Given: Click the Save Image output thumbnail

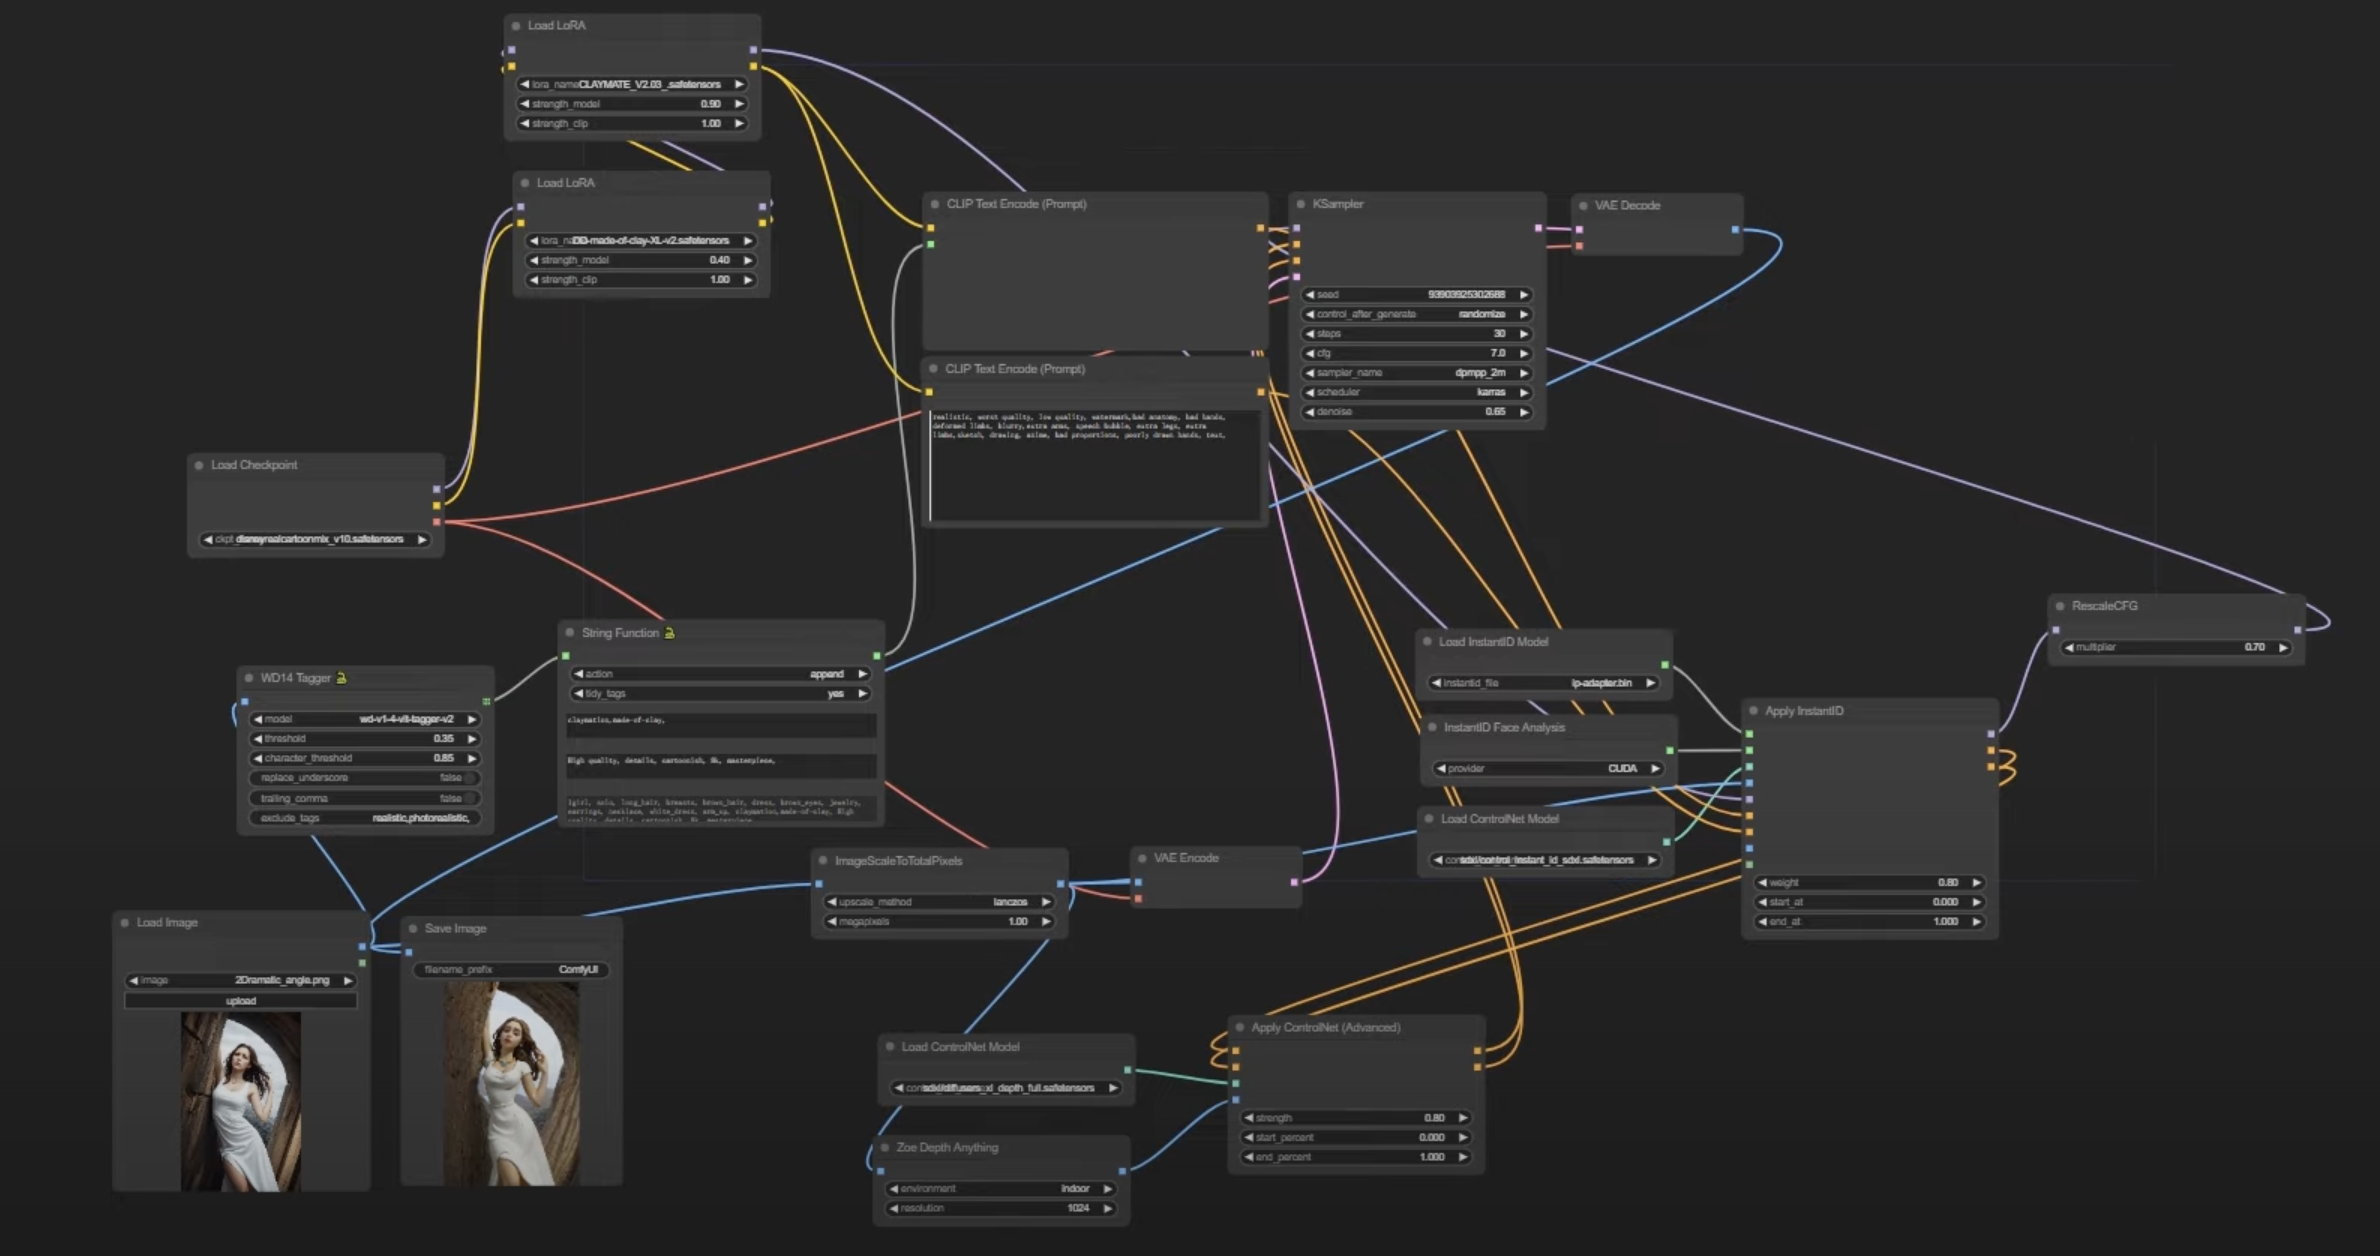Looking at the screenshot, I should click(x=511, y=1083).
